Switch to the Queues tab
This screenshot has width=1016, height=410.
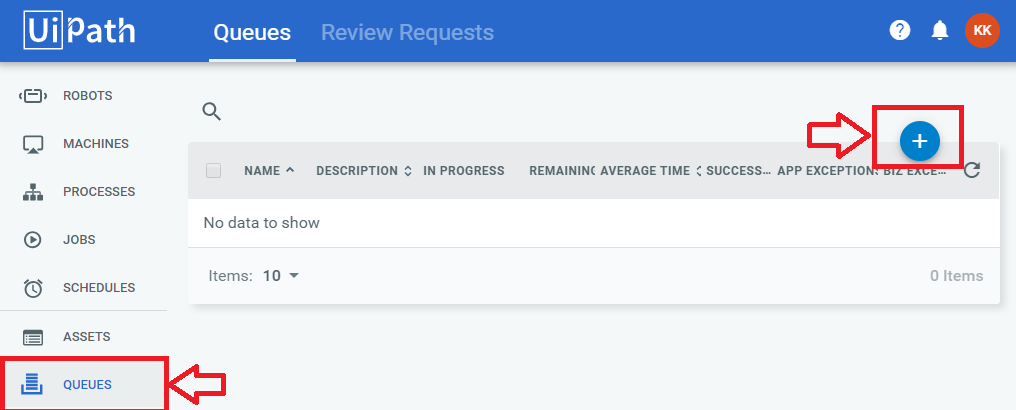point(252,32)
